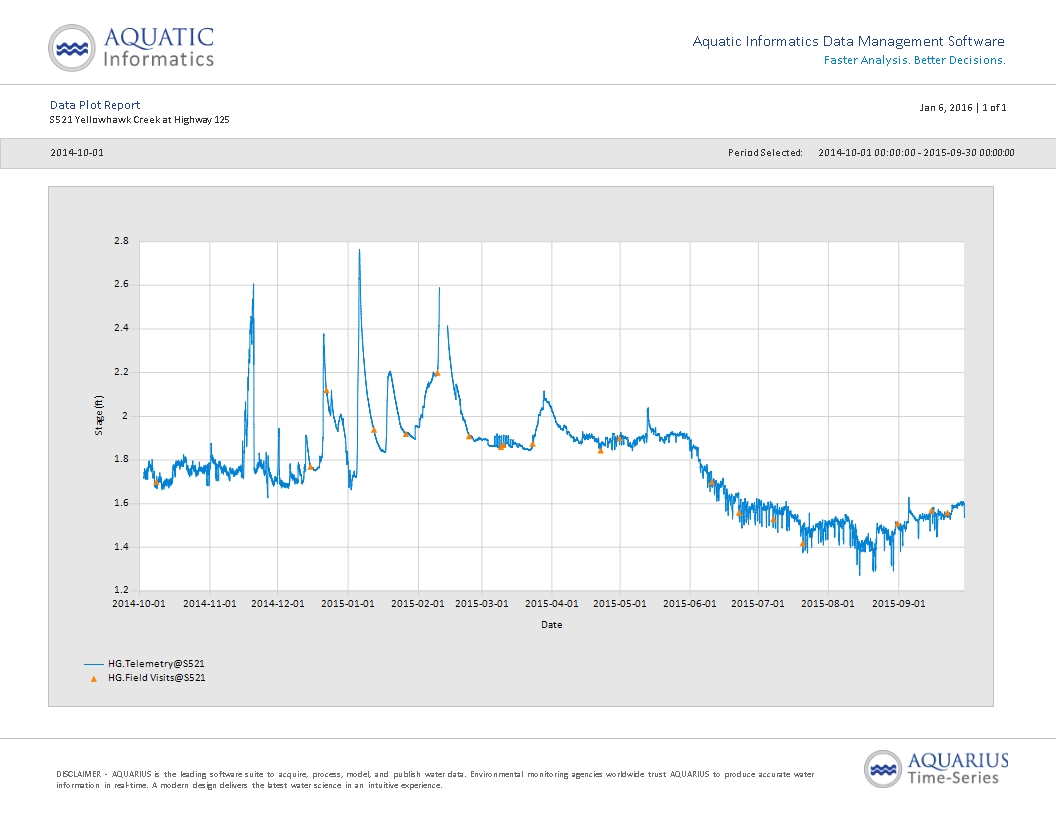The height and width of the screenshot is (816, 1056).
Task: Click the Faster Analysis. Better Decisions. tagline
Action: click(x=915, y=60)
